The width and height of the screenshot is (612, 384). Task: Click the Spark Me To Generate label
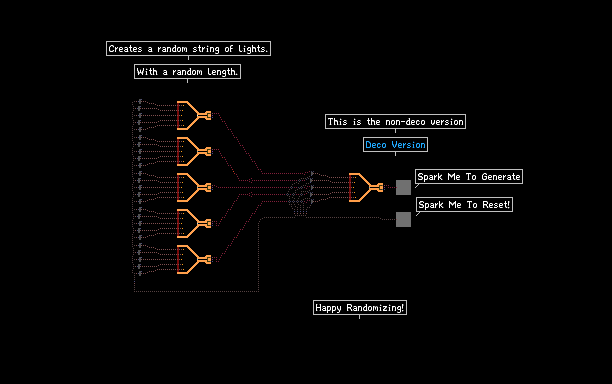tap(469, 177)
